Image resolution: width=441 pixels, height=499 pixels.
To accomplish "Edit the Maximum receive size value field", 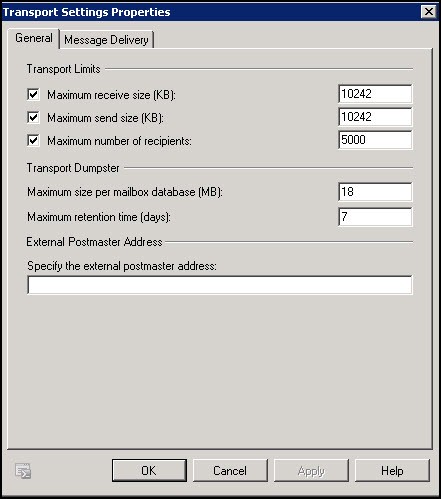I will click(375, 94).
